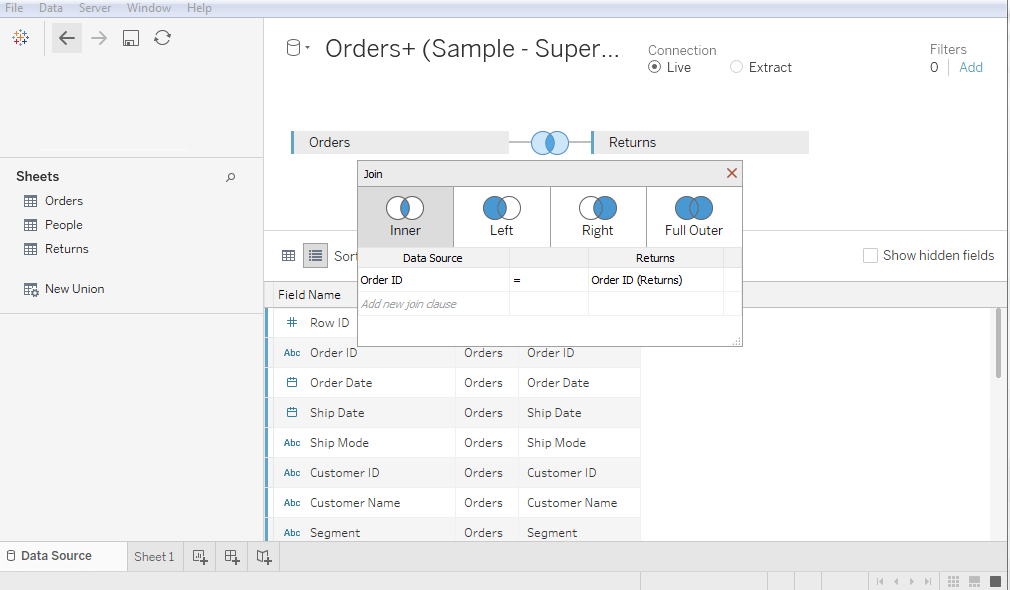
Task: Click the search icon next to Sheets
Action: [231, 177]
